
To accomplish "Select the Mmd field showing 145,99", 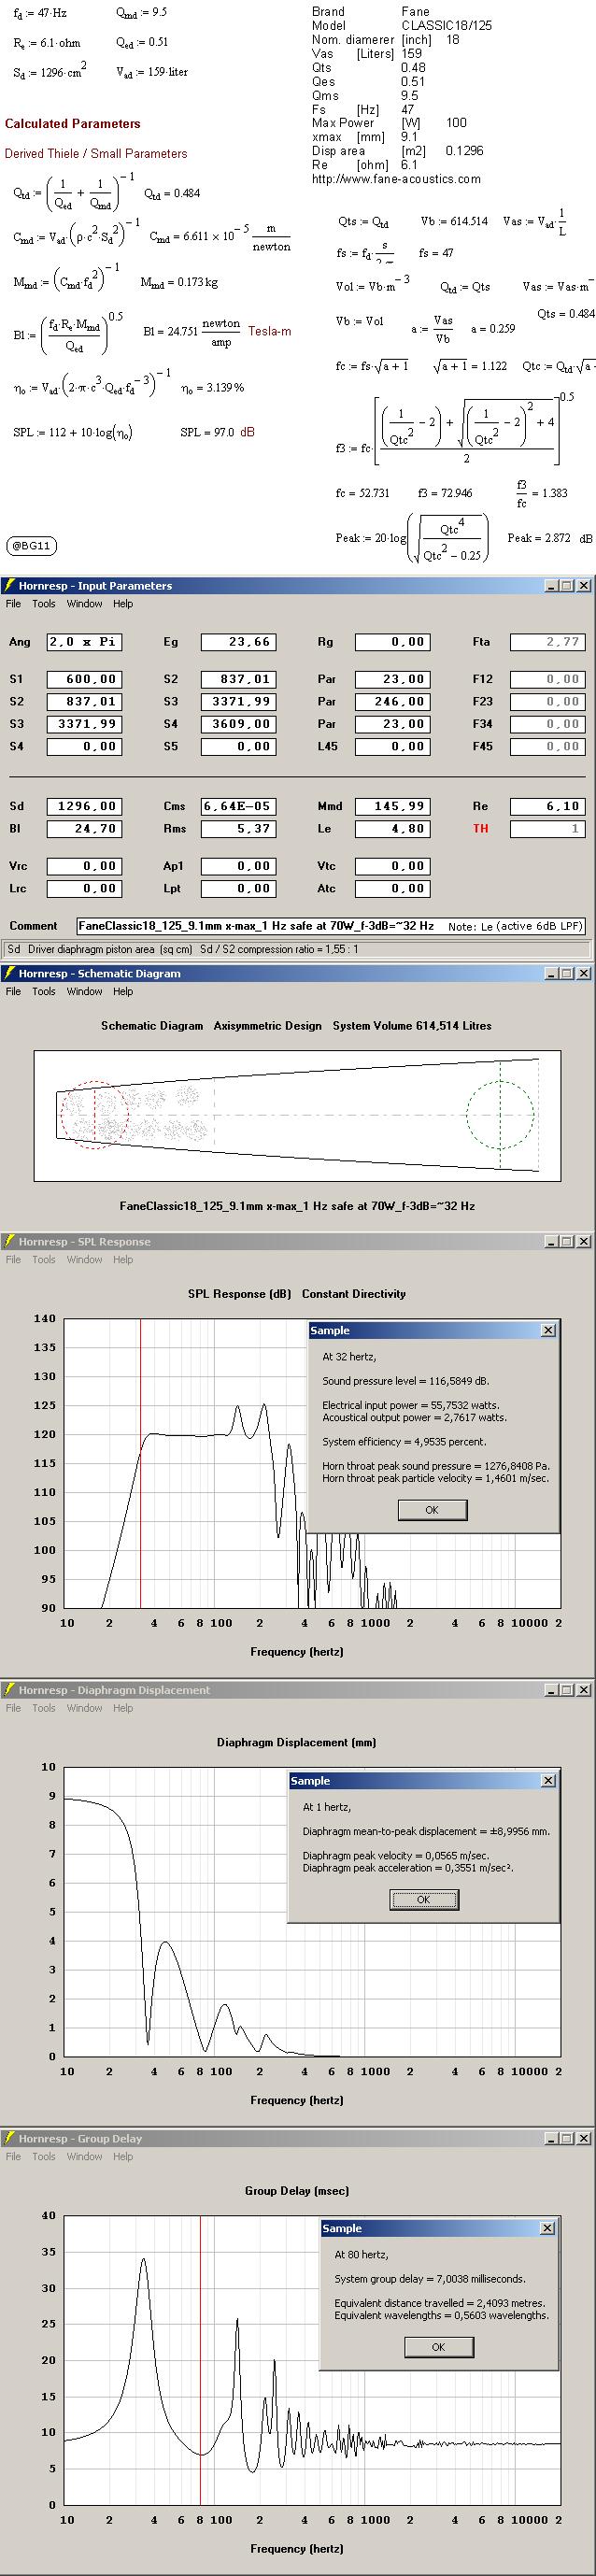I will [x=393, y=806].
